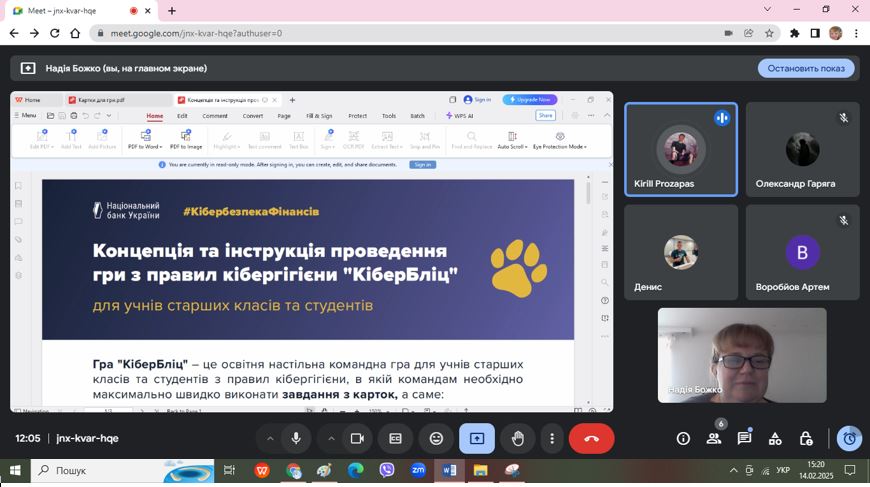
Task: Open the emoji reactions panel
Action: click(x=436, y=438)
